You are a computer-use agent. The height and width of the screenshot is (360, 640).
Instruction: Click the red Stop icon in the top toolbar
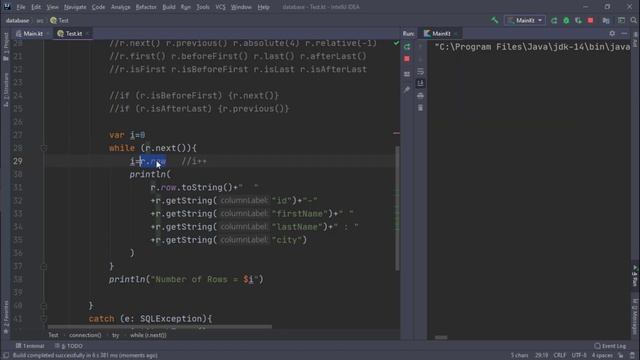click(591, 20)
